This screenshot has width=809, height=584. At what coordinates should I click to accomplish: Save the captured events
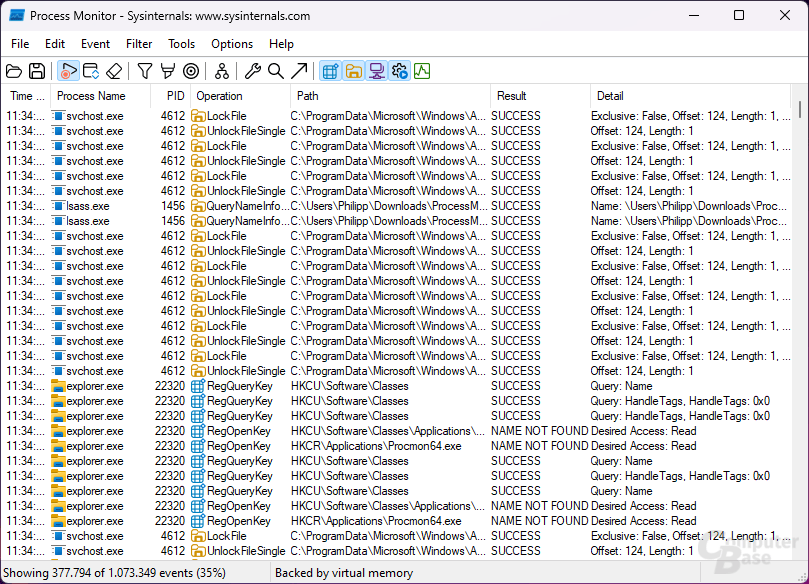click(x=38, y=71)
